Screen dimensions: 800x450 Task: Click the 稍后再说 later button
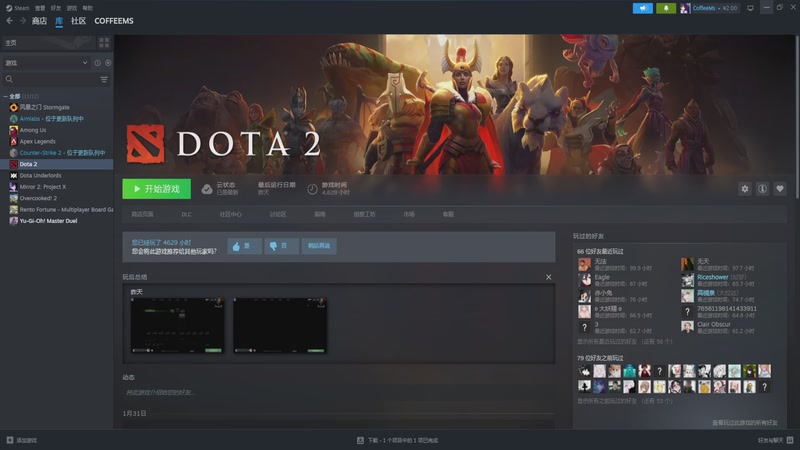319,246
